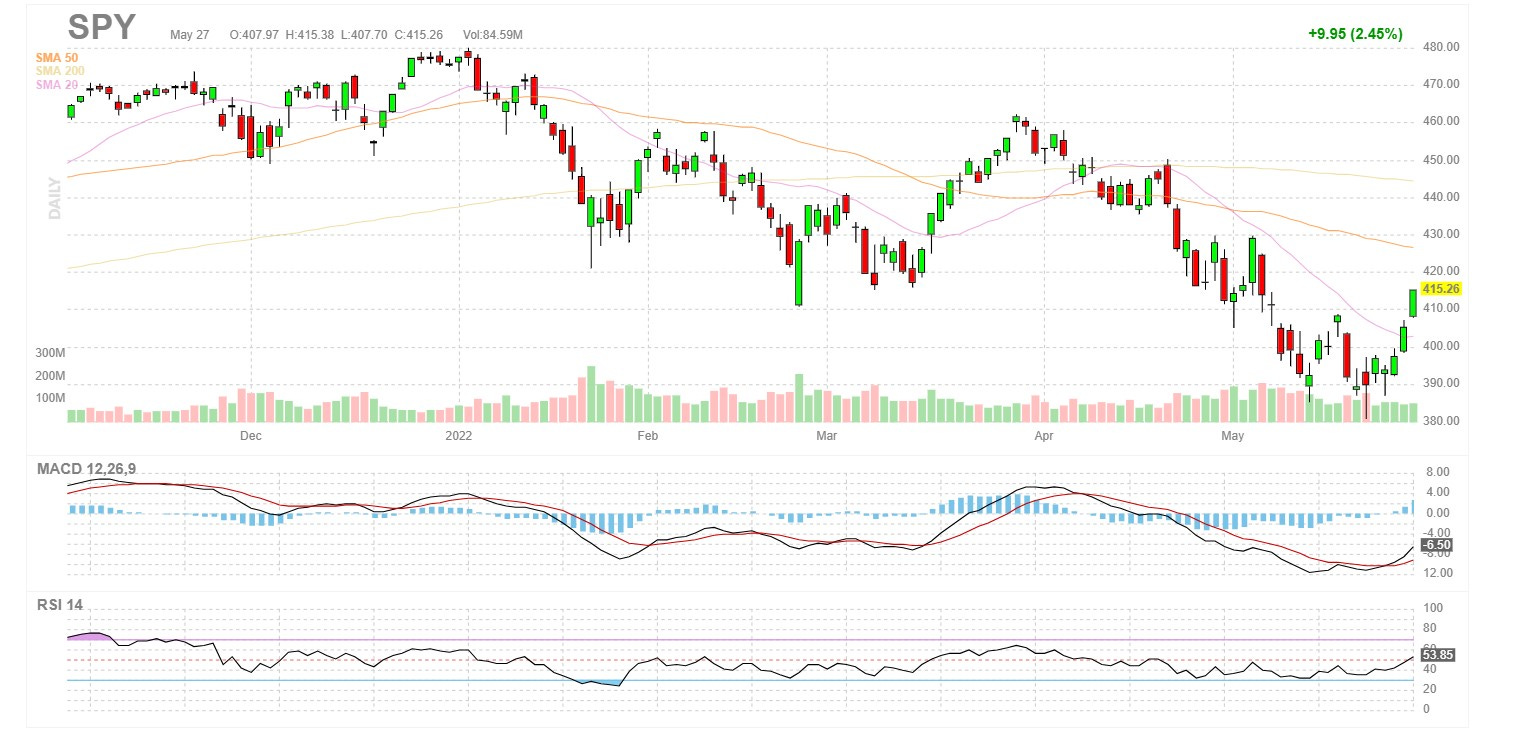Click the RSI axis label 20
The height and width of the screenshot is (732, 1516).
(x=1430, y=689)
